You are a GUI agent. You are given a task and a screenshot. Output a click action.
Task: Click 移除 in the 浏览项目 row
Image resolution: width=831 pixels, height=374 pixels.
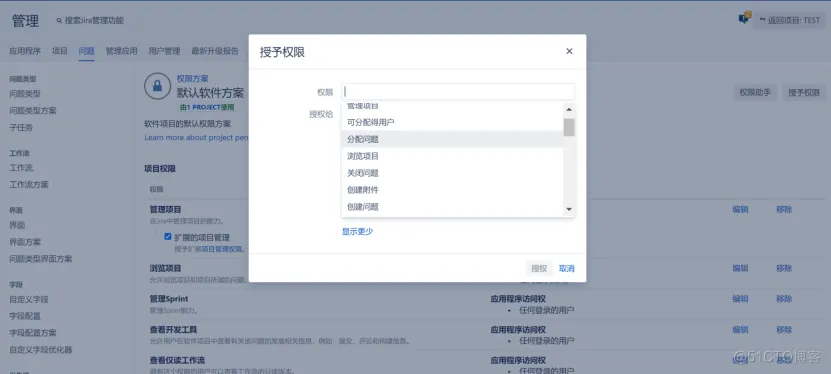[784, 268]
